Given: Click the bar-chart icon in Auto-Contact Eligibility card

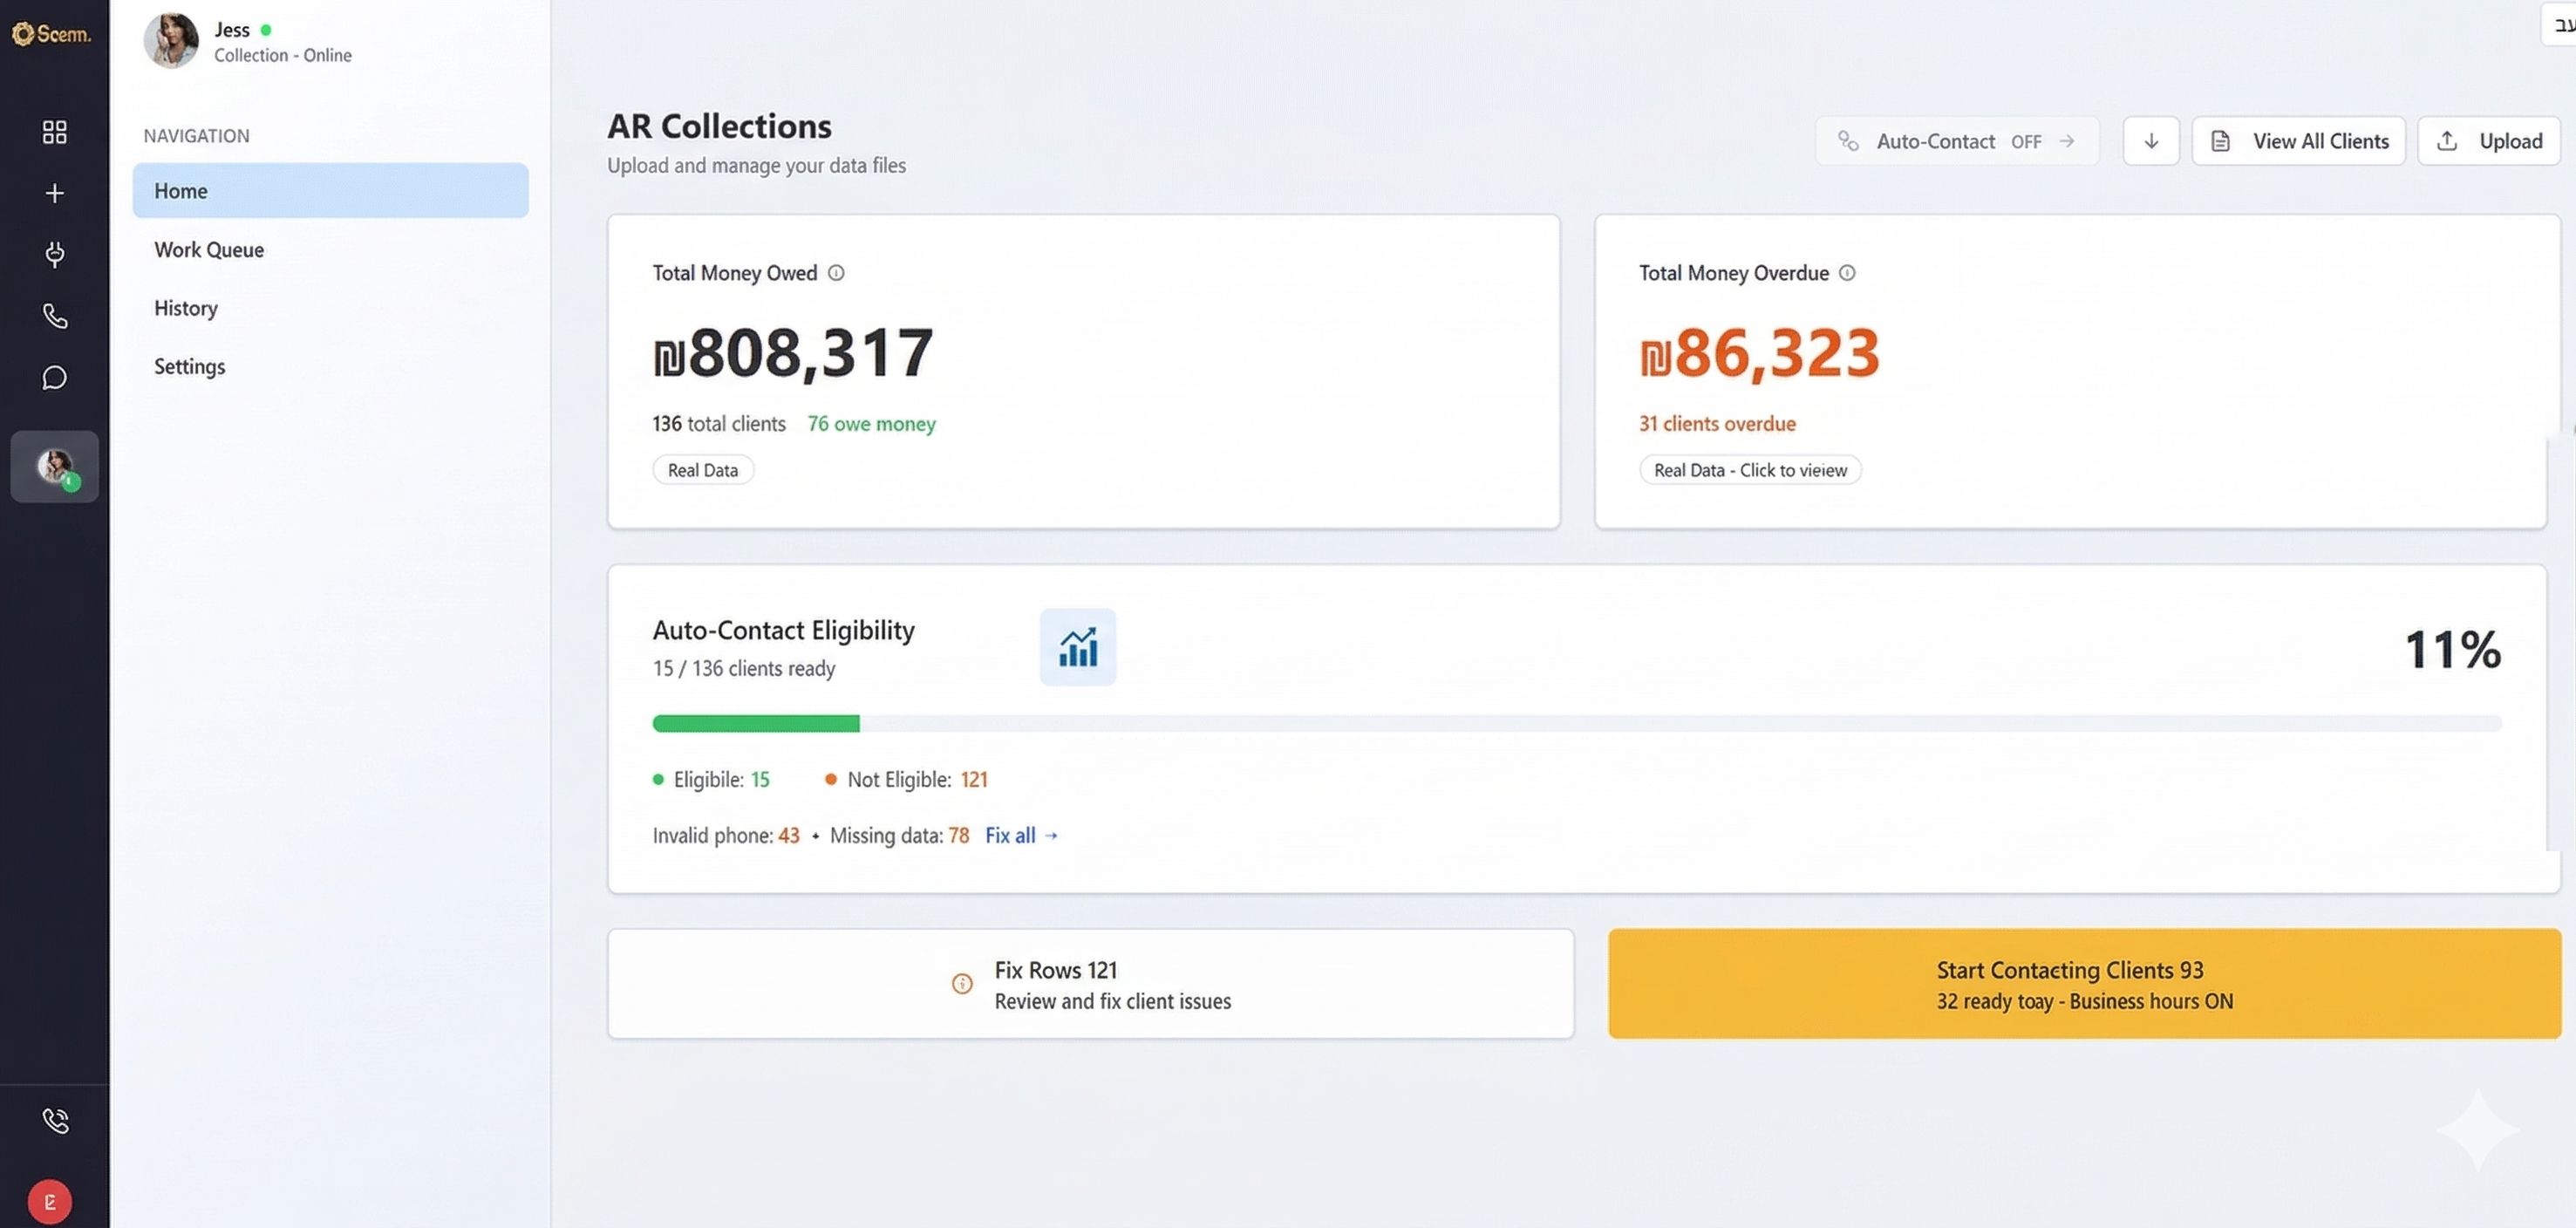Looking at the screenshot, I should pos(1077,647).
